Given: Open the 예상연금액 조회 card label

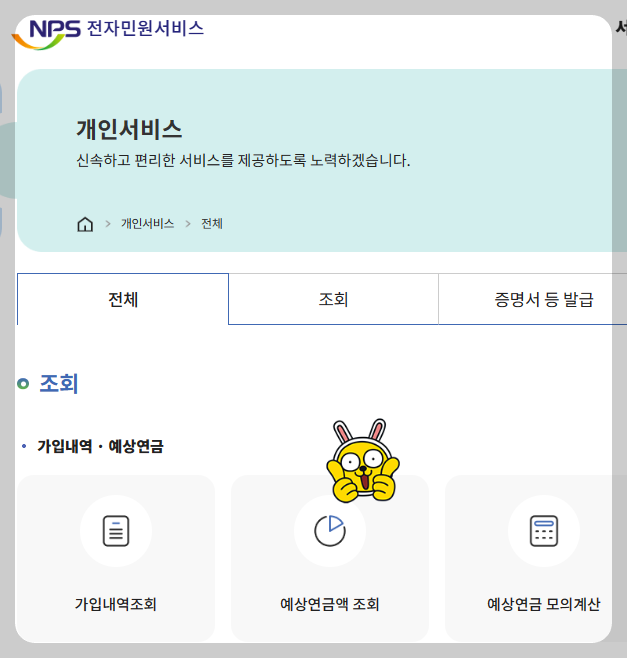Looking at the screenshot, I should click(x=330, y=604).
